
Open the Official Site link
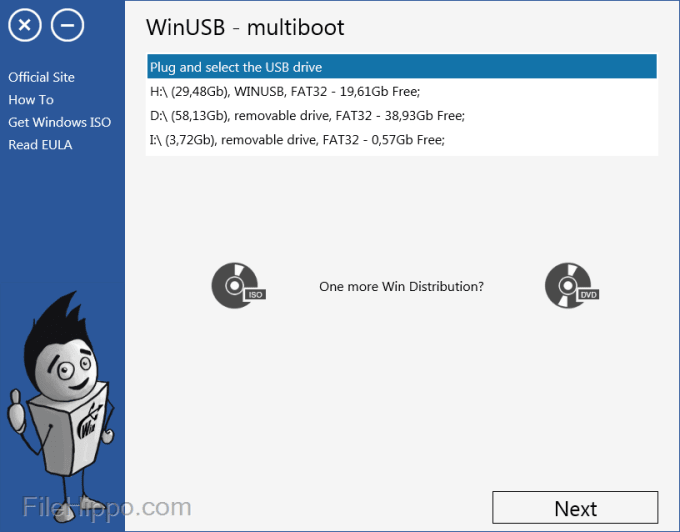(41, 77)
